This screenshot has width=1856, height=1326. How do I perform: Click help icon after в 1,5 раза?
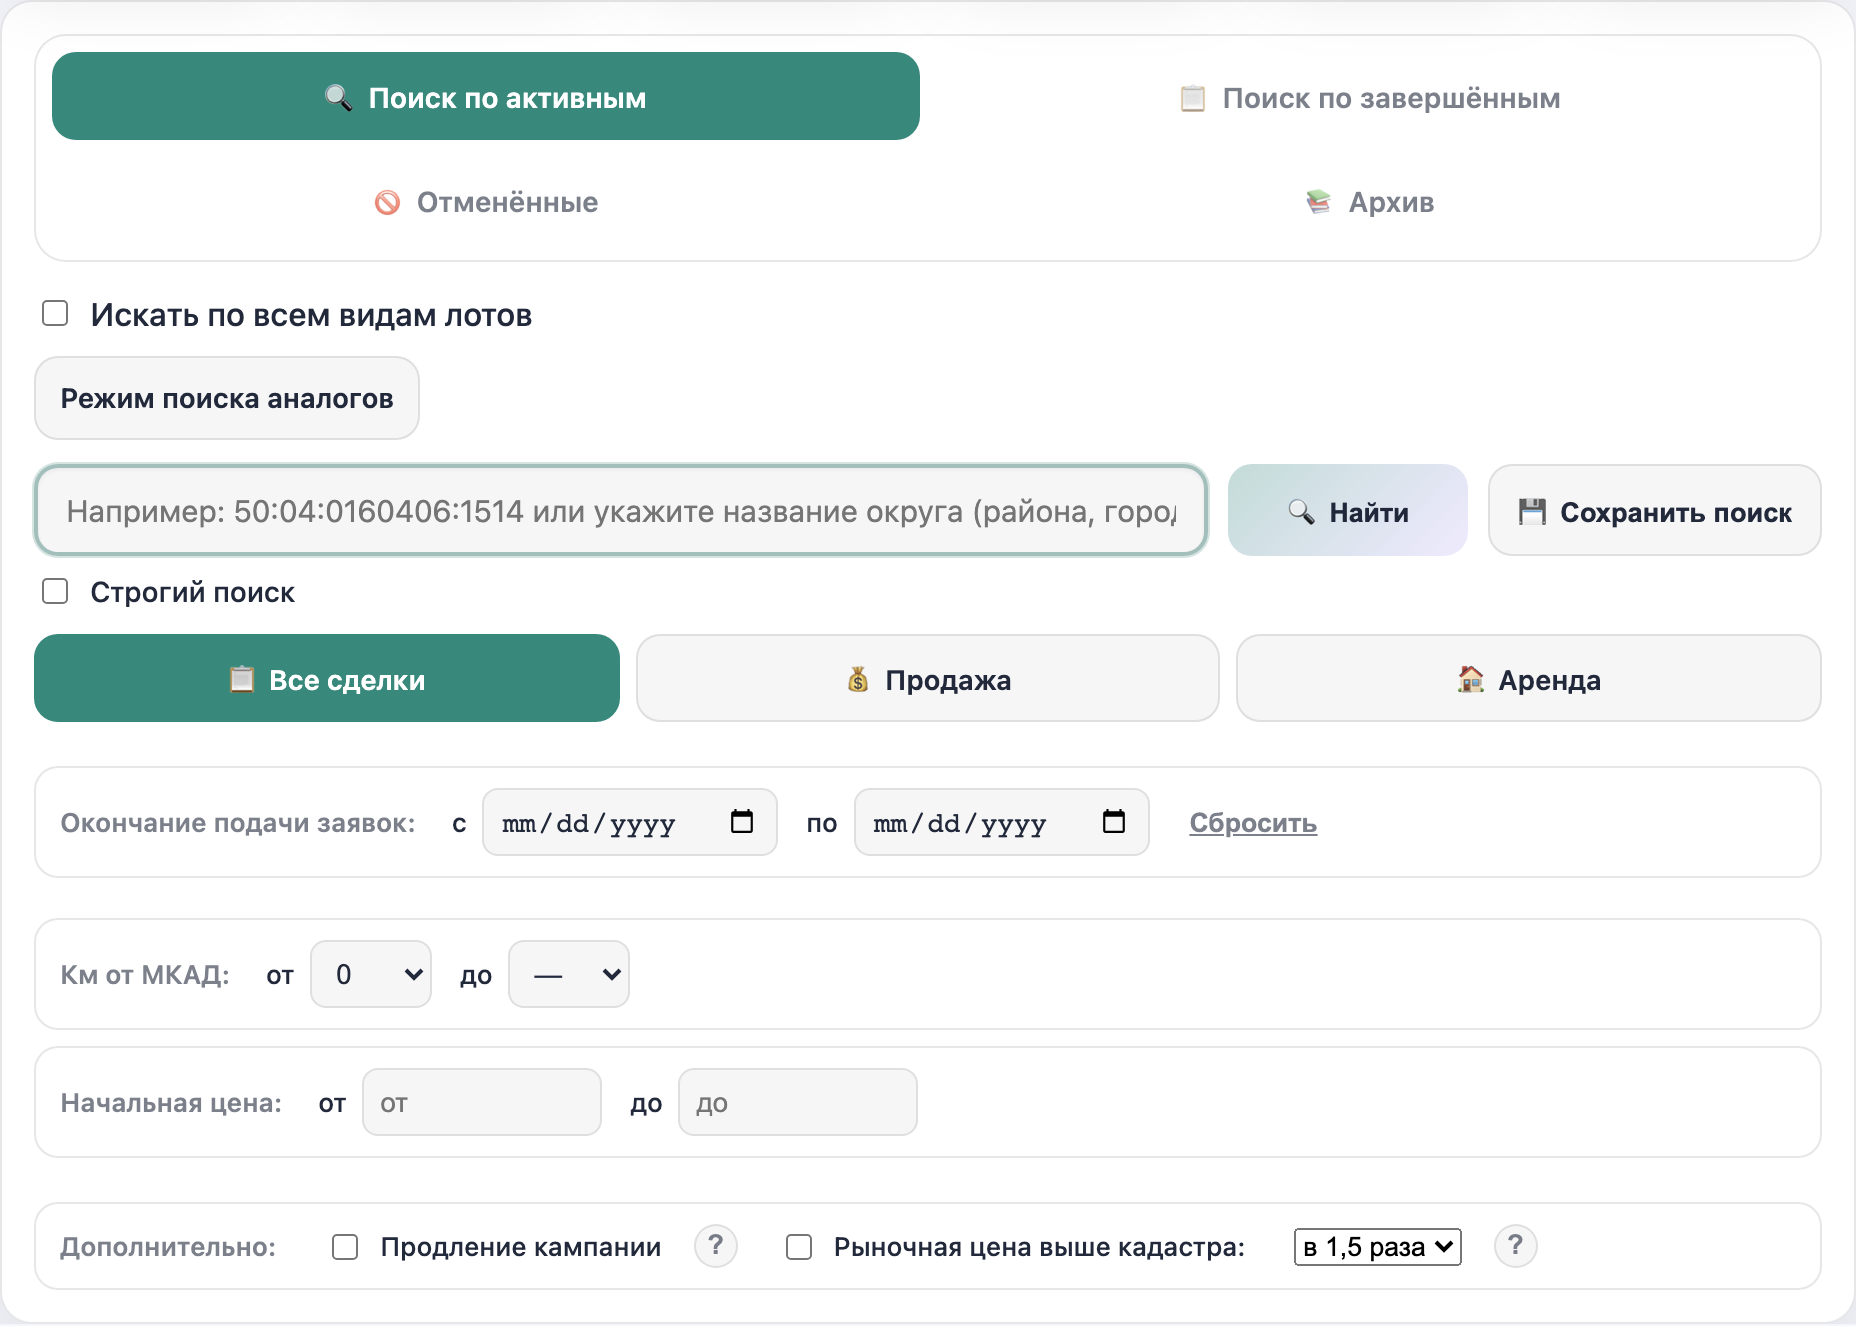pyautogui.click(x=1516, y=1246)
